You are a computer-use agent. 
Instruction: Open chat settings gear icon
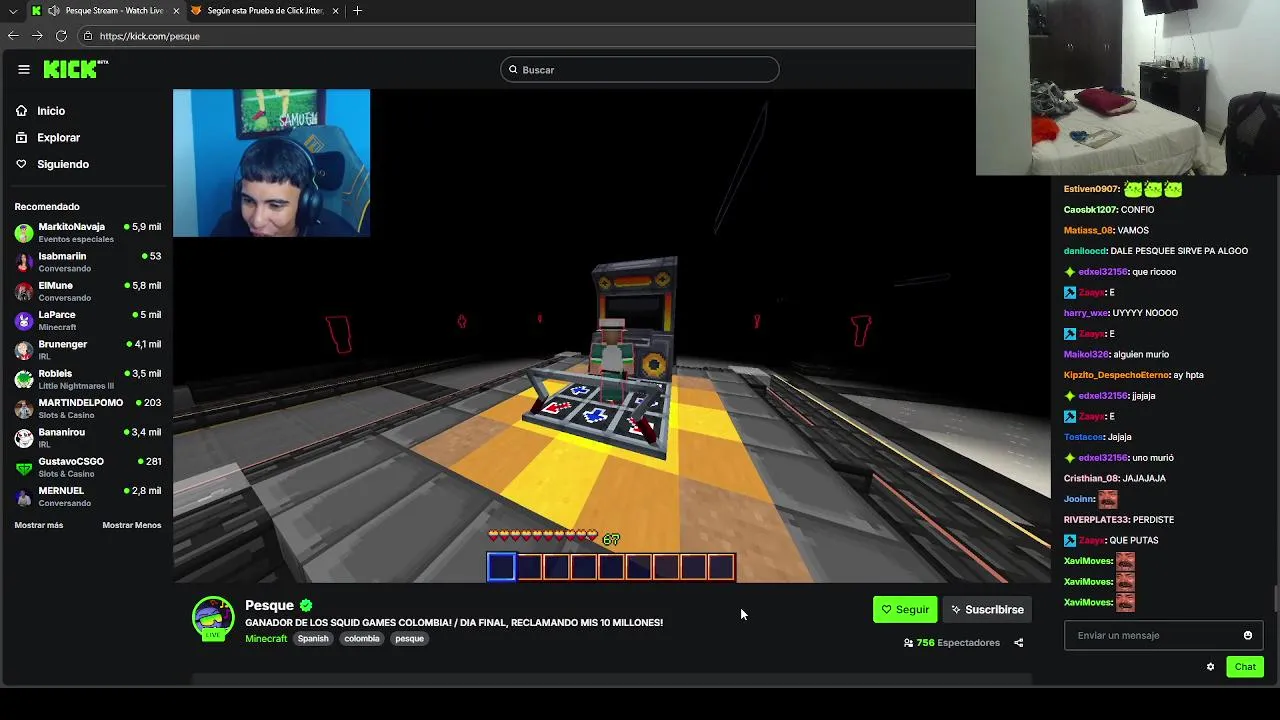pos(1210,667)
